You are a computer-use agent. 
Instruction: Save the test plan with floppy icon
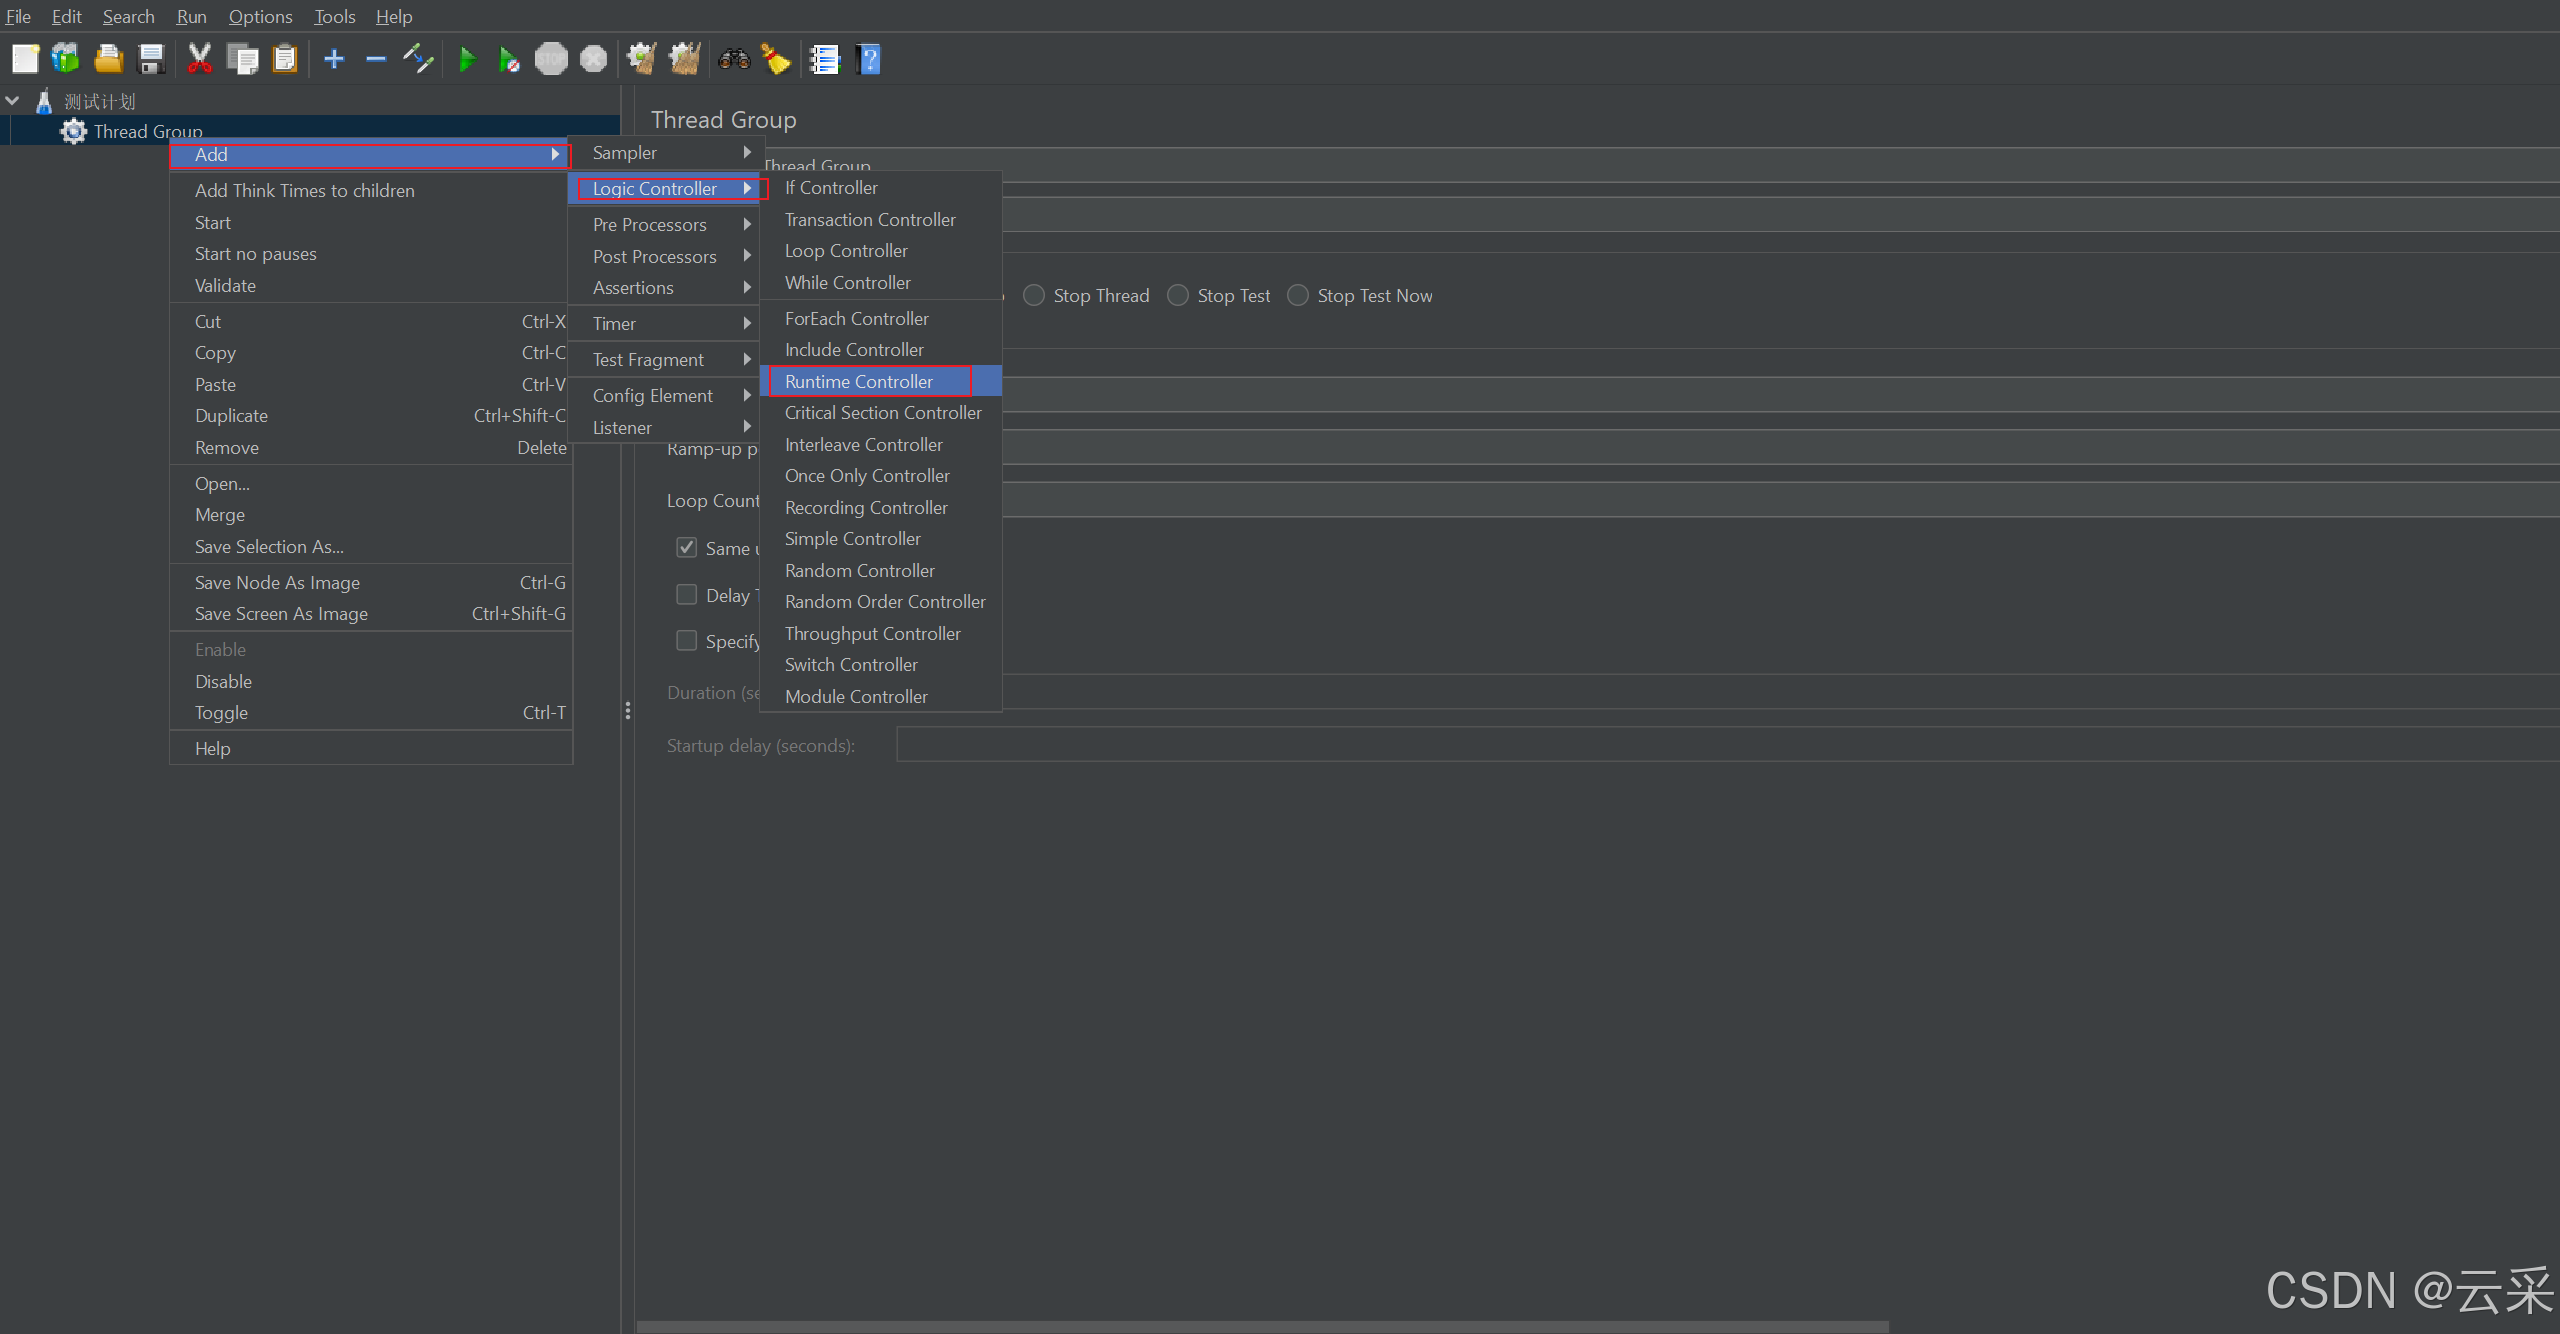[x=151, y=59]
